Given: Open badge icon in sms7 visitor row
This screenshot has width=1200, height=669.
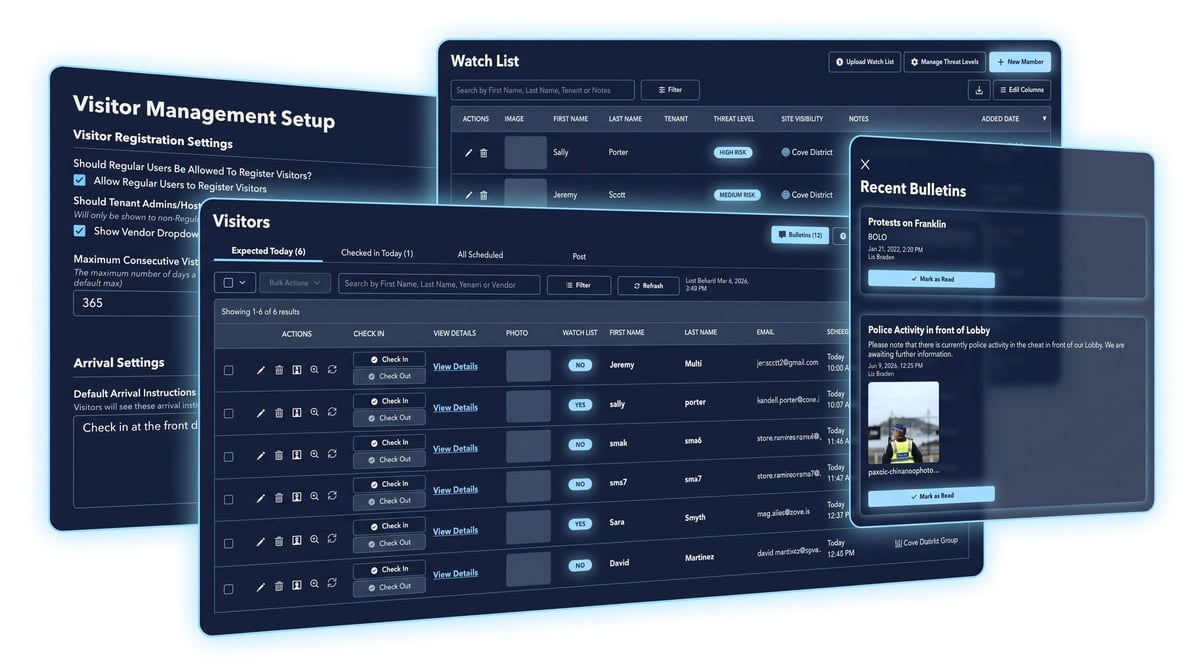Looking at the screenshot, I should click(x=297, y=496).
